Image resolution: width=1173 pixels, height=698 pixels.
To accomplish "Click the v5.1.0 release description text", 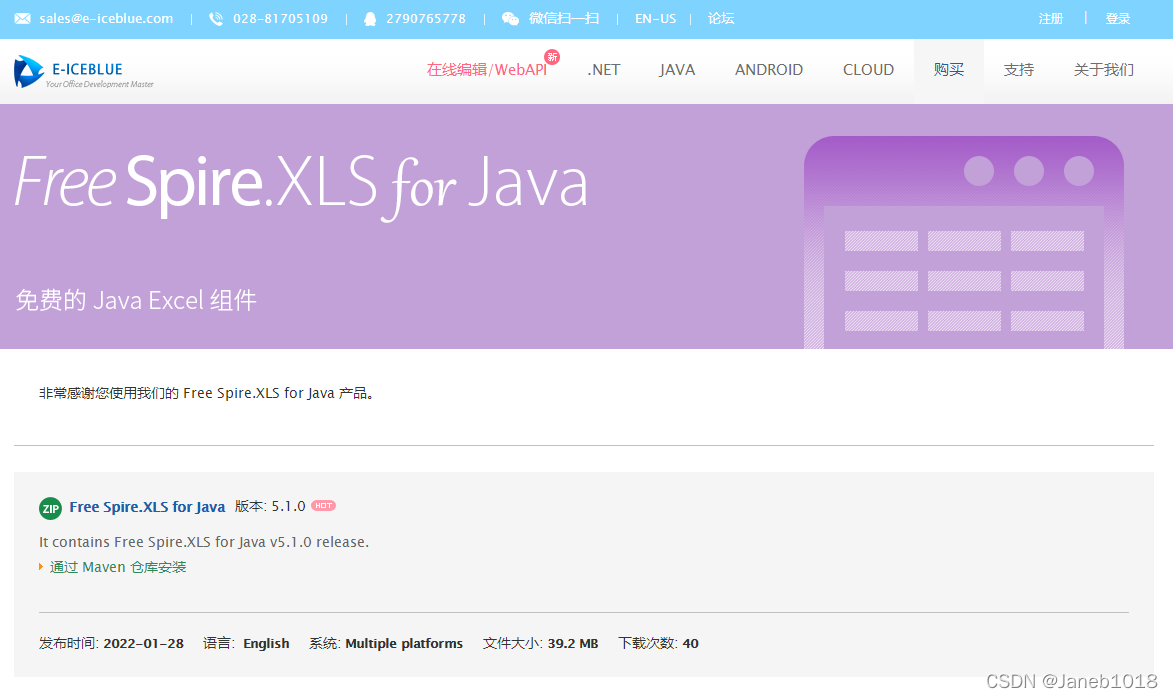I will pos(203,542).
